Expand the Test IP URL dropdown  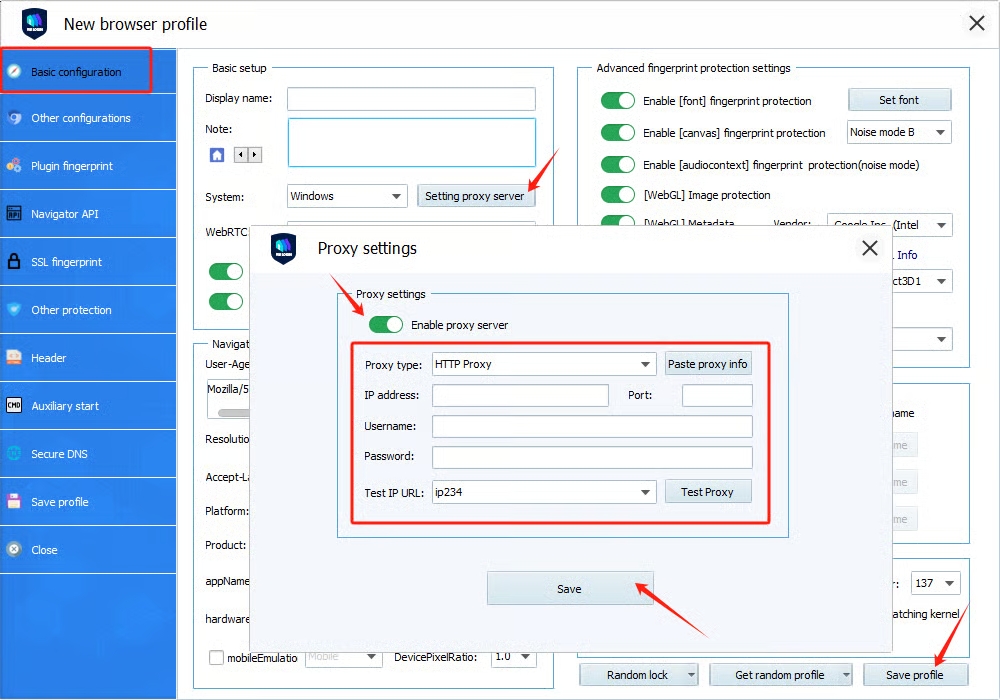tap(544, 492)
